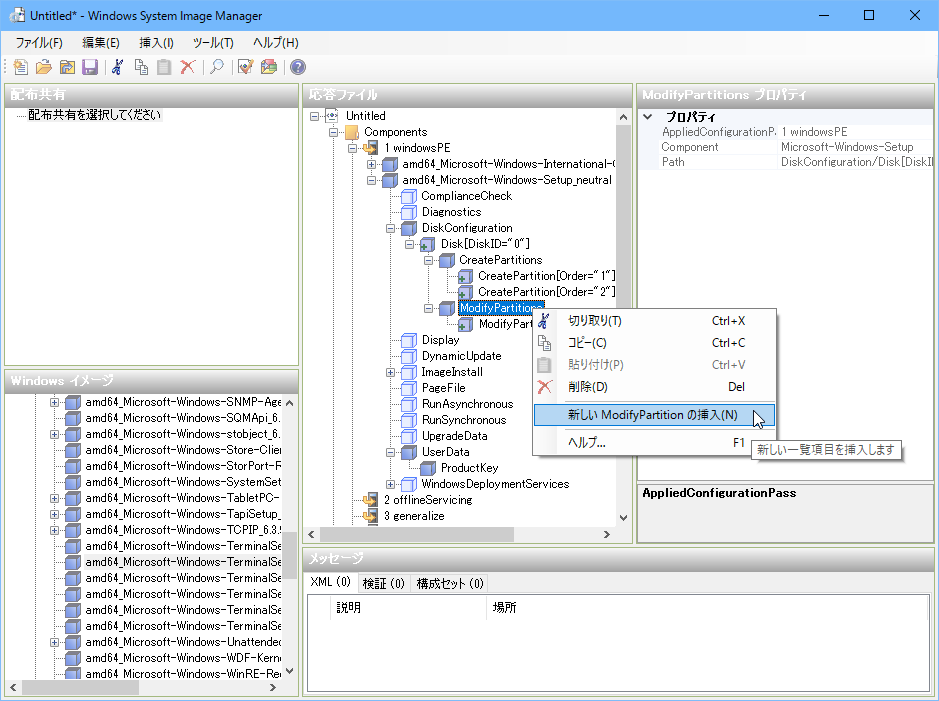Select the DynamicUpdate tree item
939x701 pixels.
coord(461,356)
